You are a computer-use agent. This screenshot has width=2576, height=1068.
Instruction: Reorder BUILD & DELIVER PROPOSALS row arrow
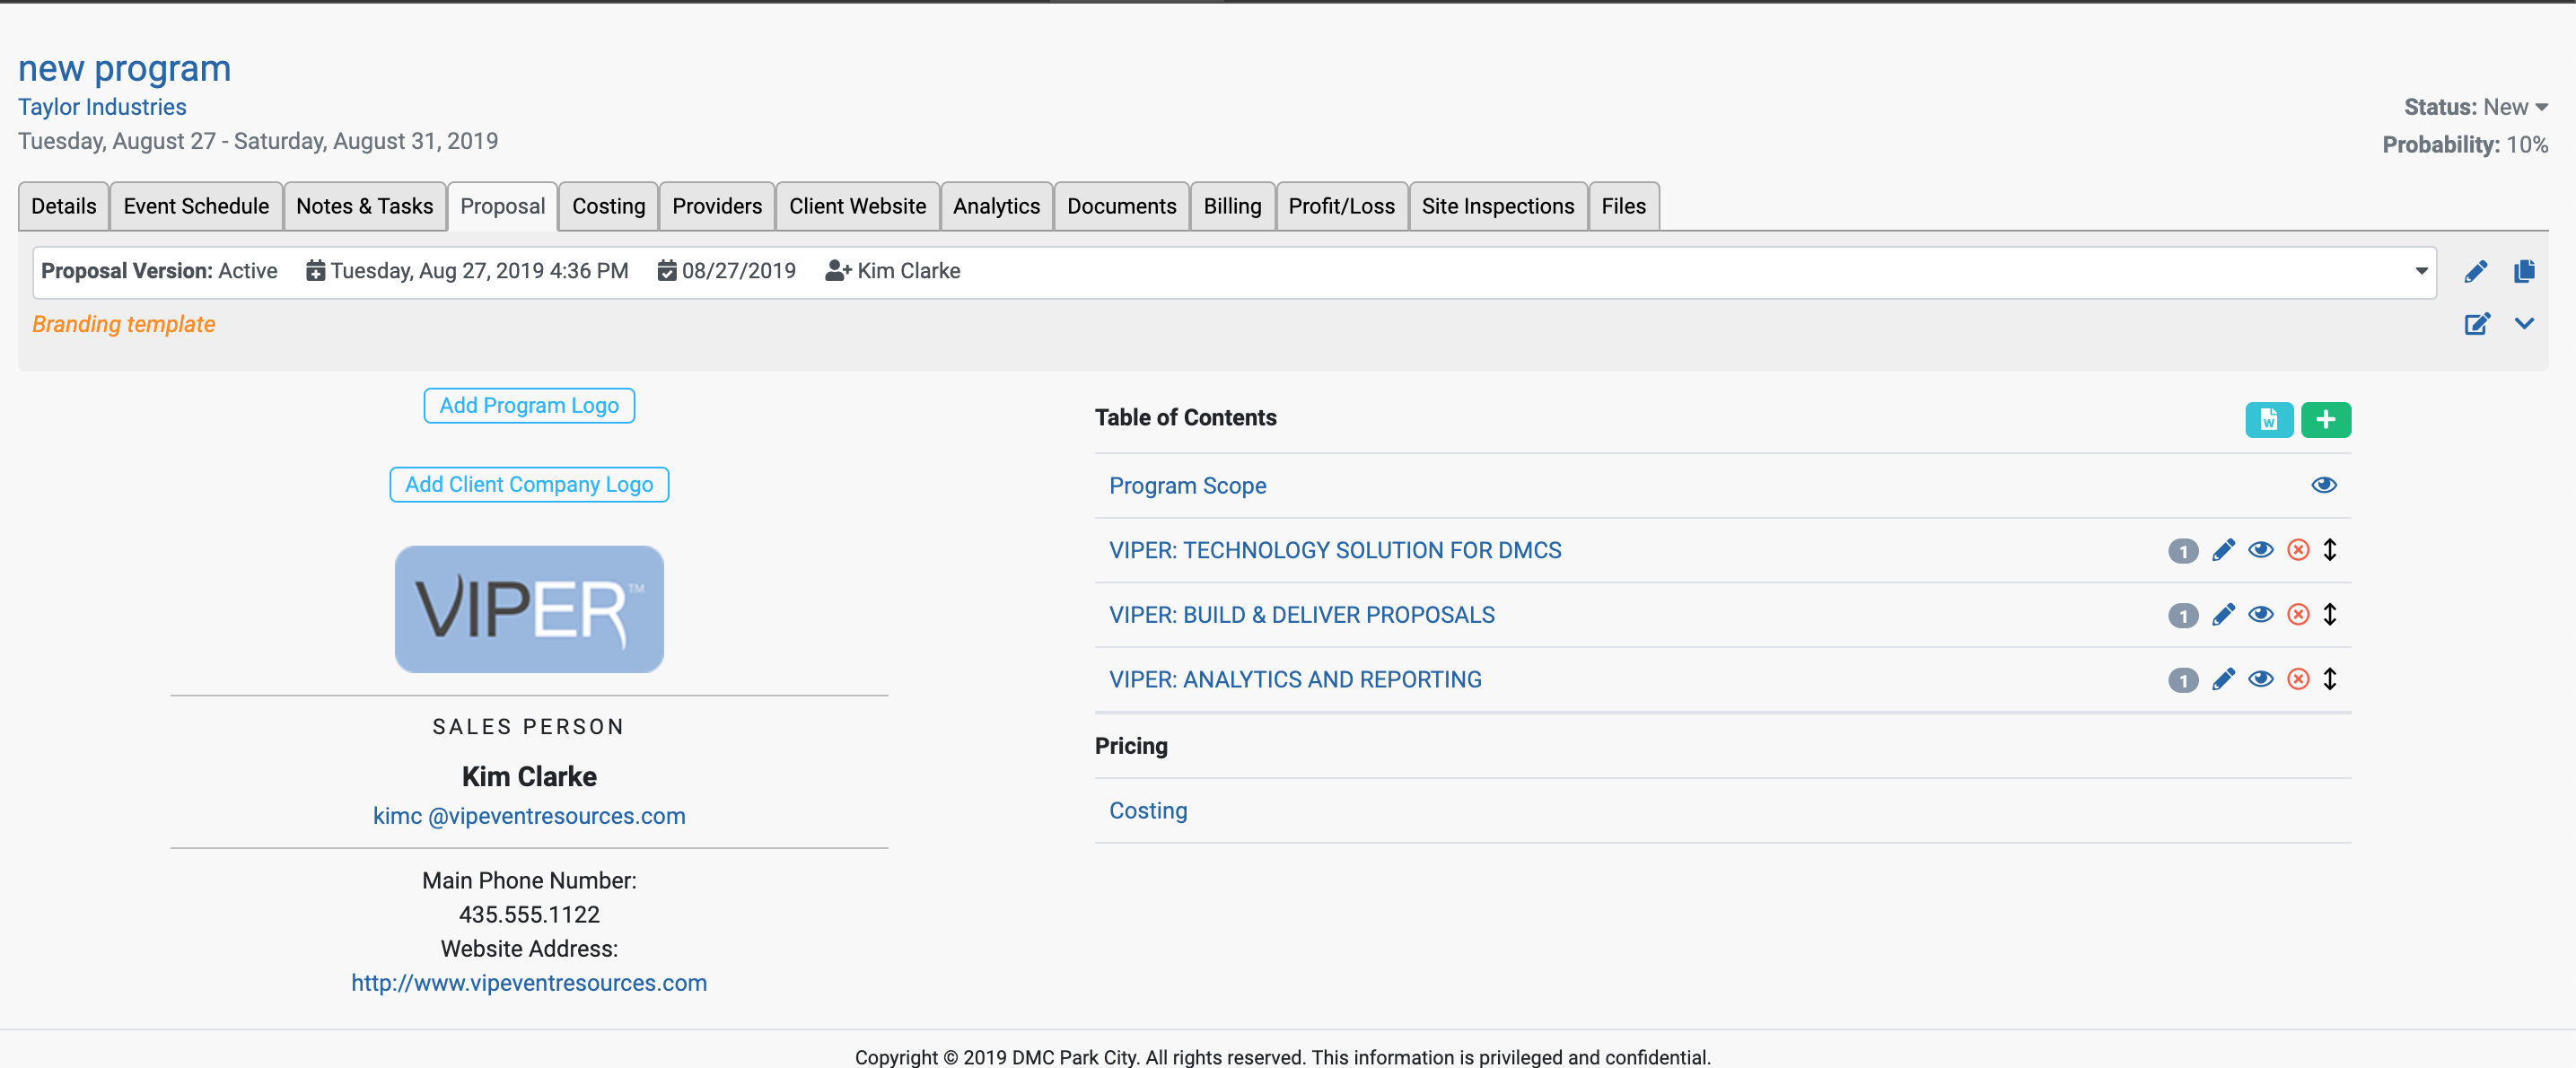point(2329,614)
